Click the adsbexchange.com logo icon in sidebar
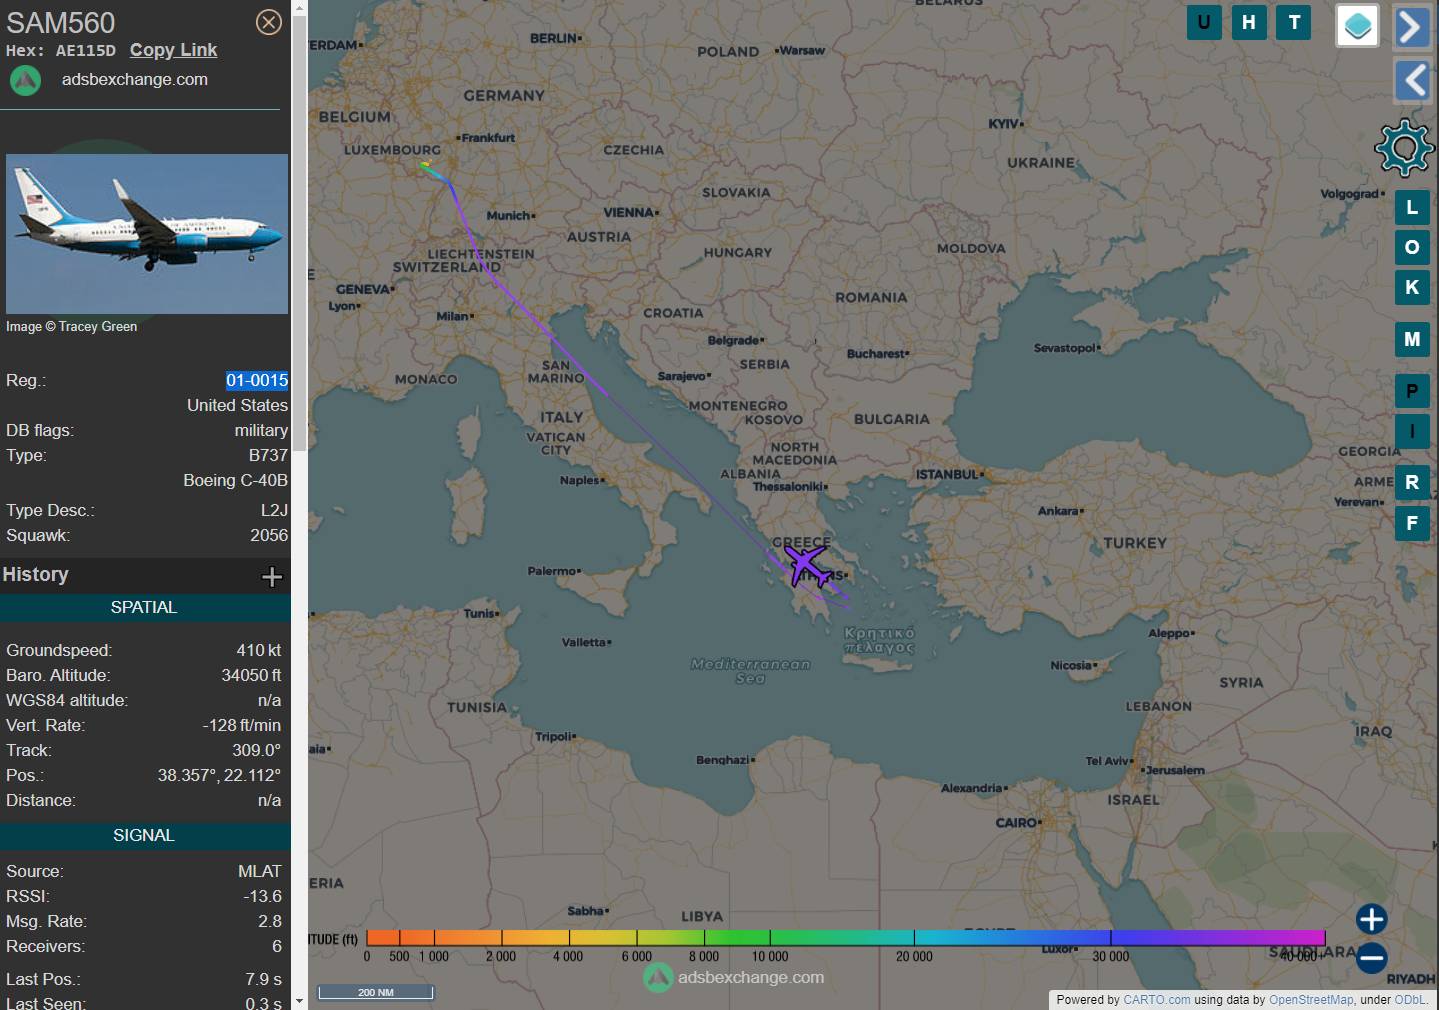Screen dimensions: 1439x1010 coord(25,80)
